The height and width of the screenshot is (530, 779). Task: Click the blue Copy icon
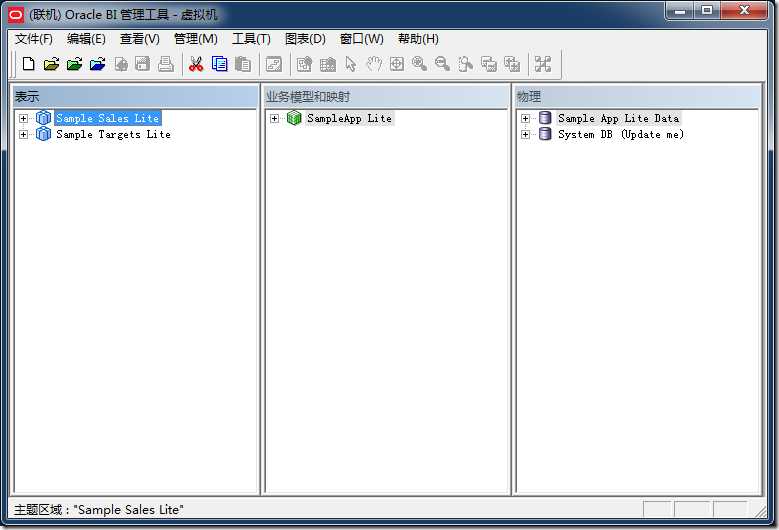click(220, 64)
